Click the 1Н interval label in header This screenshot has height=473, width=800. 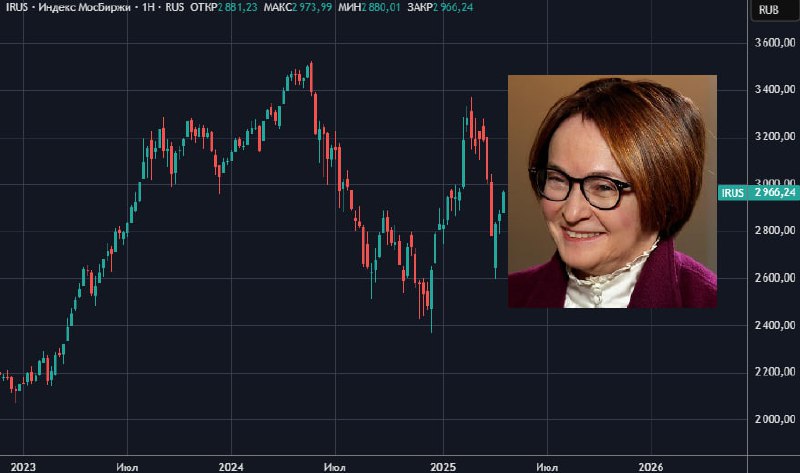pos(148,8)
